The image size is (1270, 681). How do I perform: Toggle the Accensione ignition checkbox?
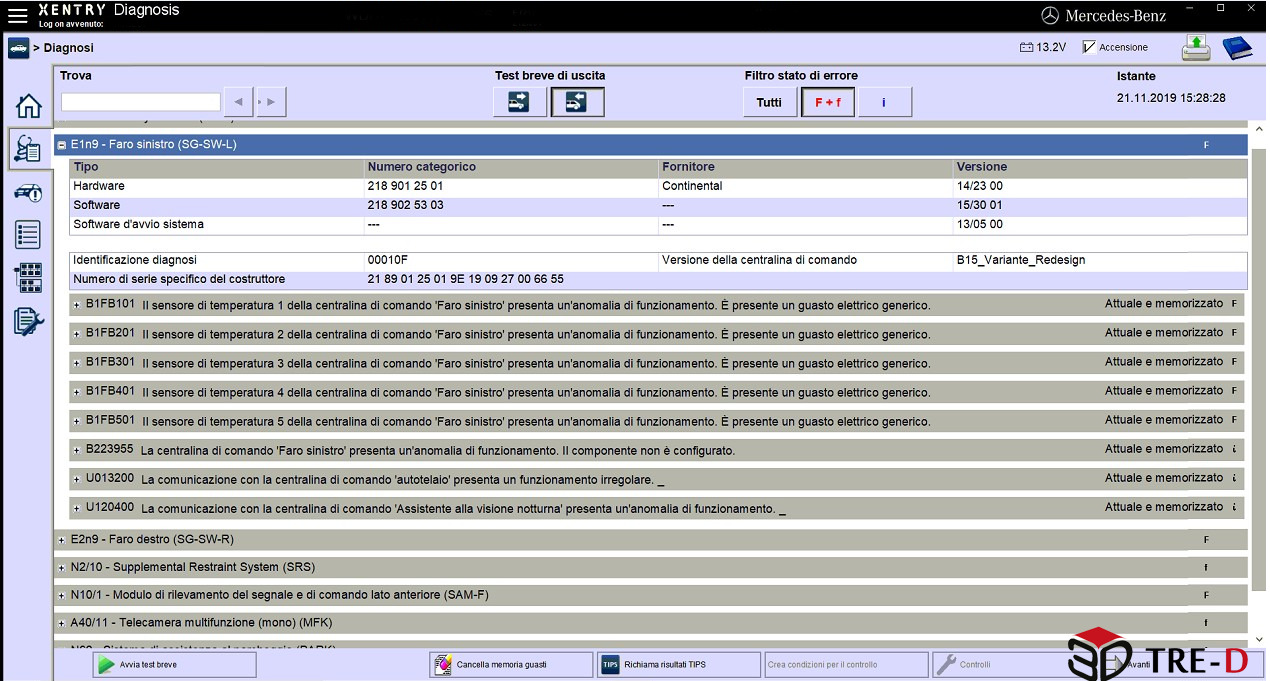pos(1089,47)
